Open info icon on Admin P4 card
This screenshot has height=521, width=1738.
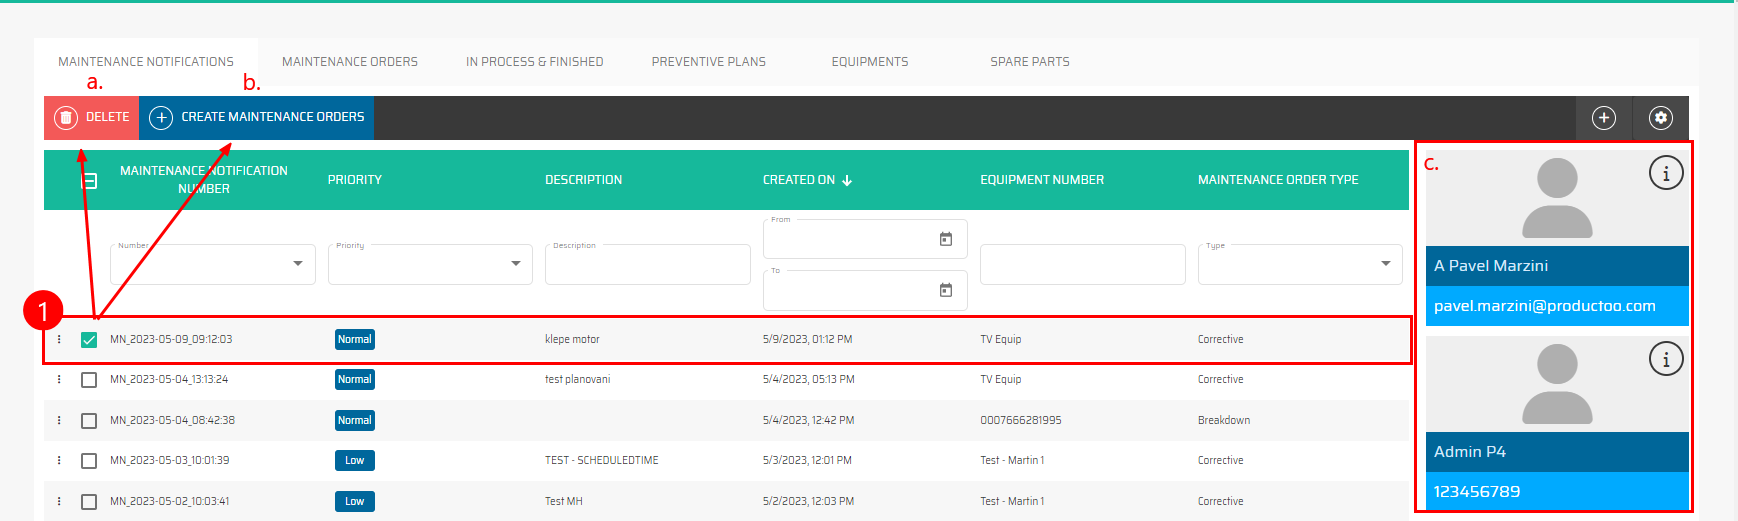(1665, 359)
